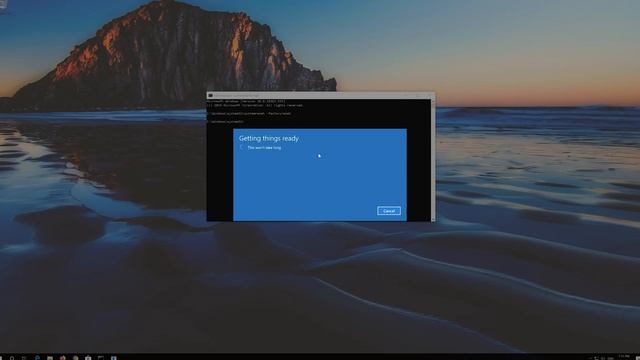The height and width of the screenshot is (360, 640).
Task: Select the Command Prompt taskbar icon
Action: point(100,358)
